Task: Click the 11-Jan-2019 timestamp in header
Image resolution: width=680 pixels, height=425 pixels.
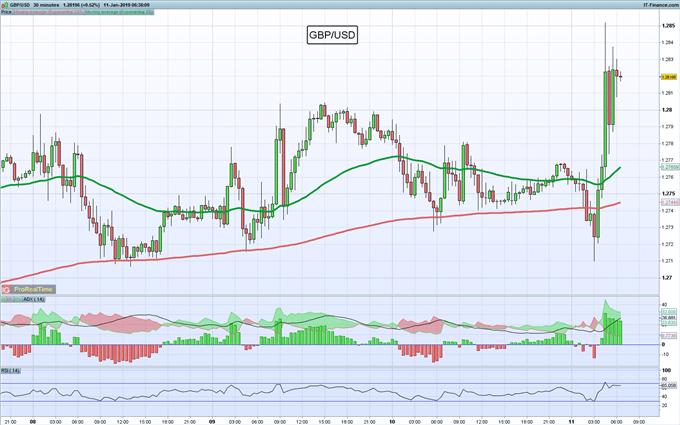Action: point(126,5)
